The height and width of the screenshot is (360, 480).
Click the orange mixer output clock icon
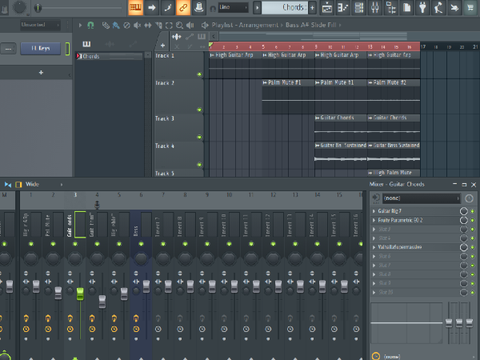pyautogui.click(x=376, y=356)
